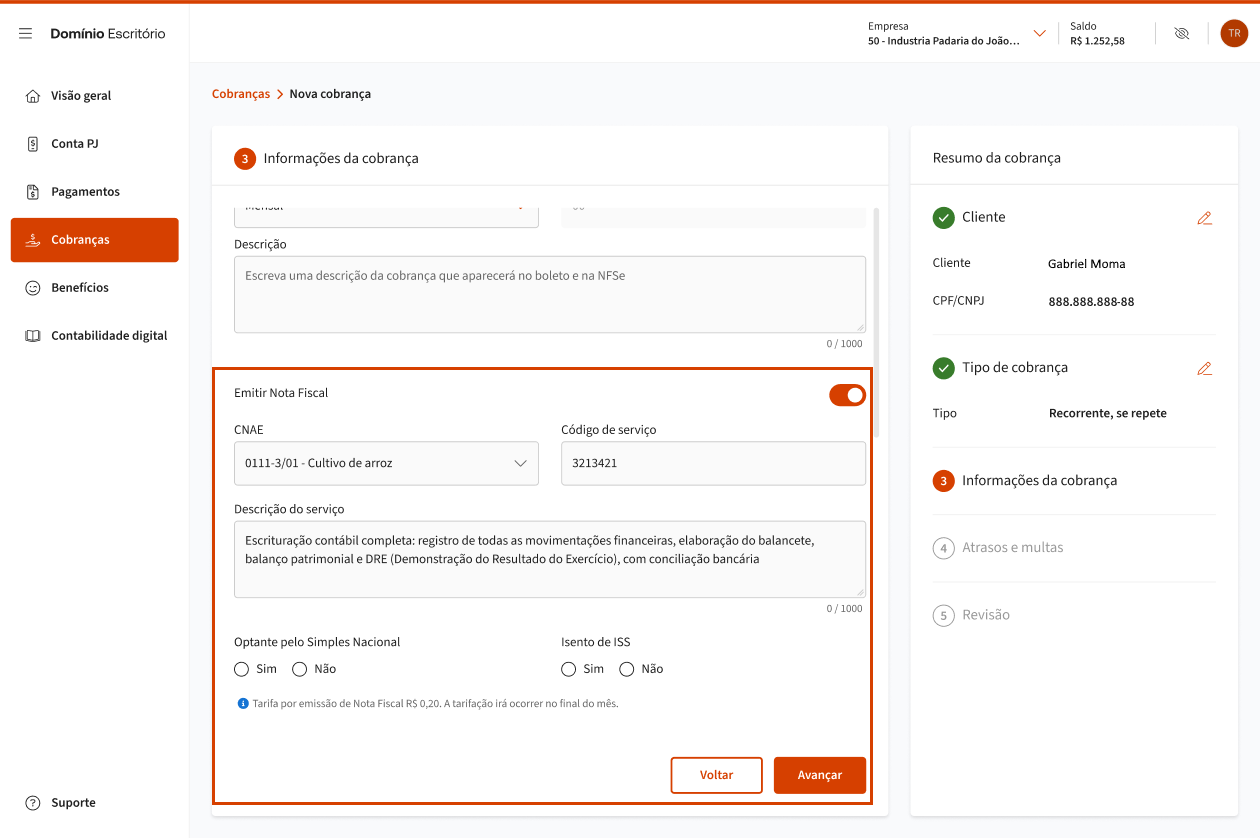Viewport: 1260px width, 838px height.
Task: Click the Código de serviço input field
Action: [713, 464]
